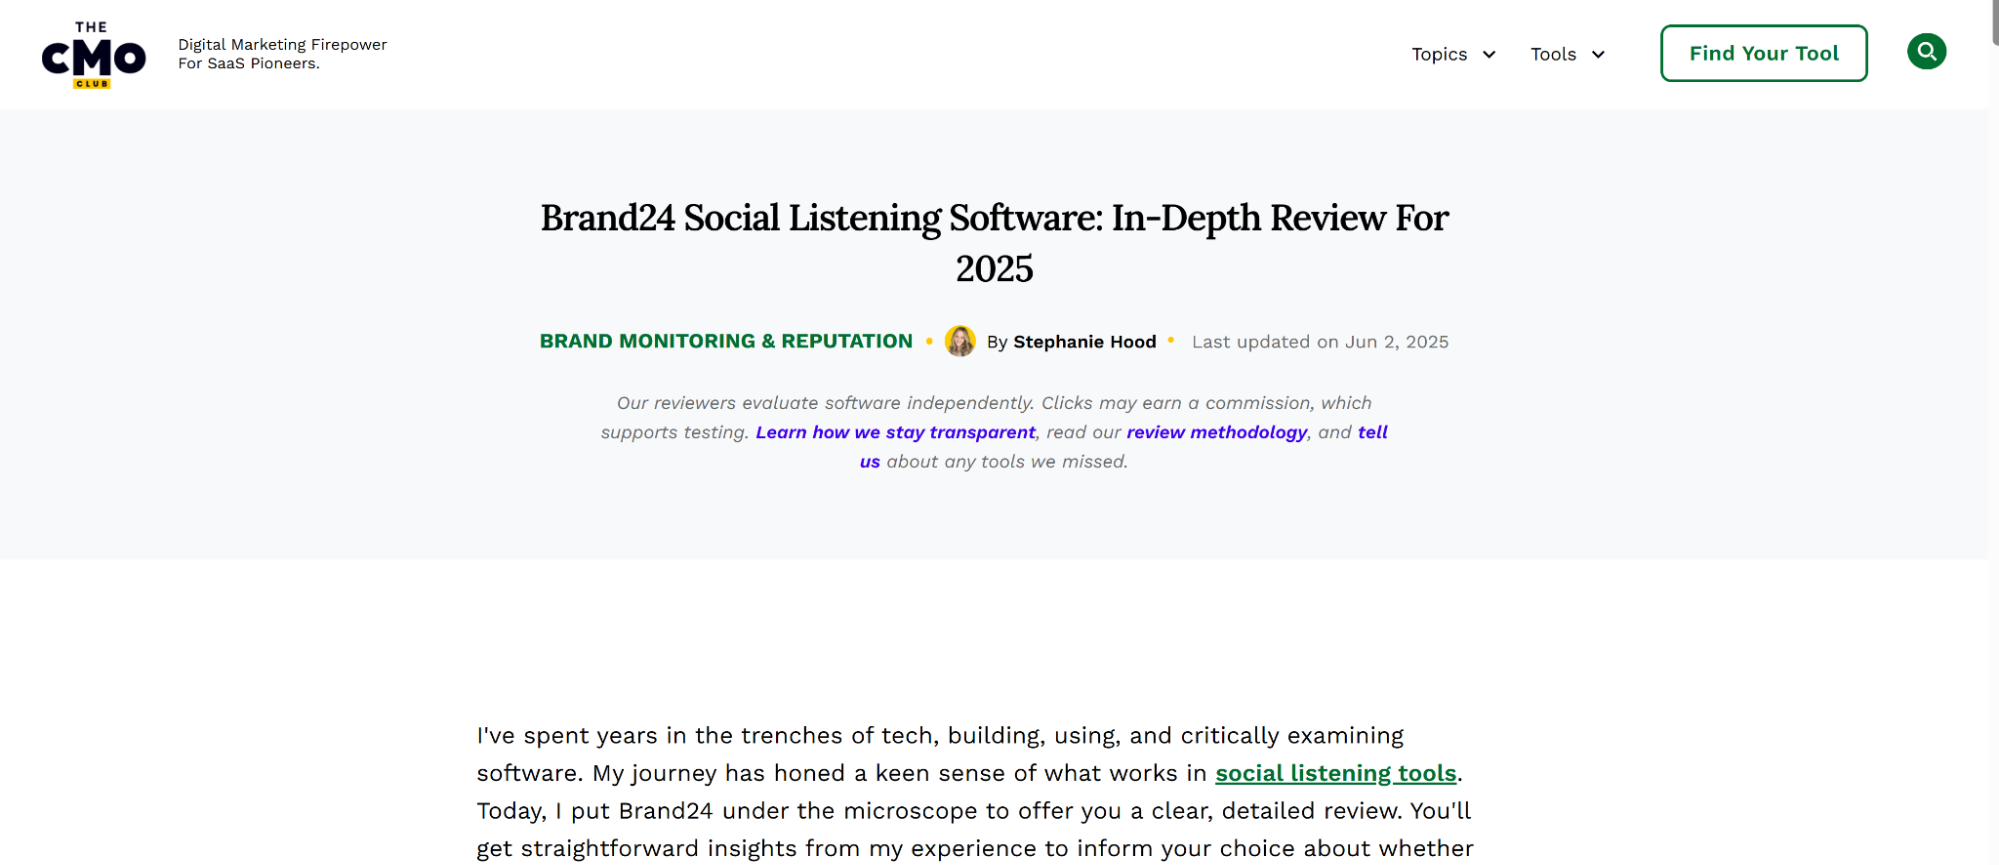
Task: Follow 'Learn how we stay transparent' link
Action: click(x=895, y=432)
